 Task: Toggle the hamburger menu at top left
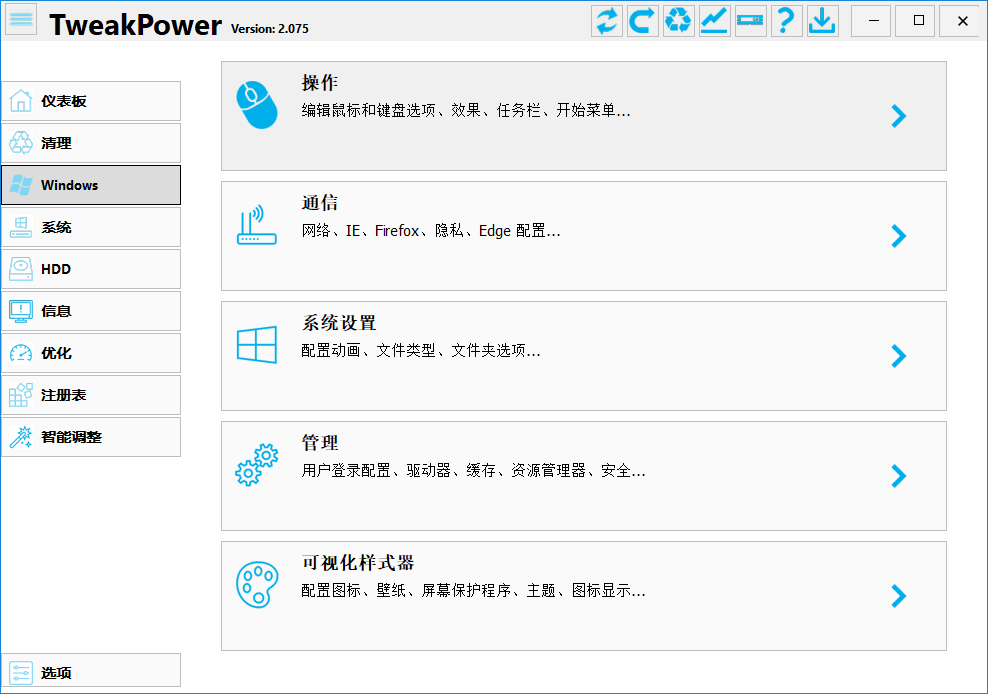tap(21, 19)
